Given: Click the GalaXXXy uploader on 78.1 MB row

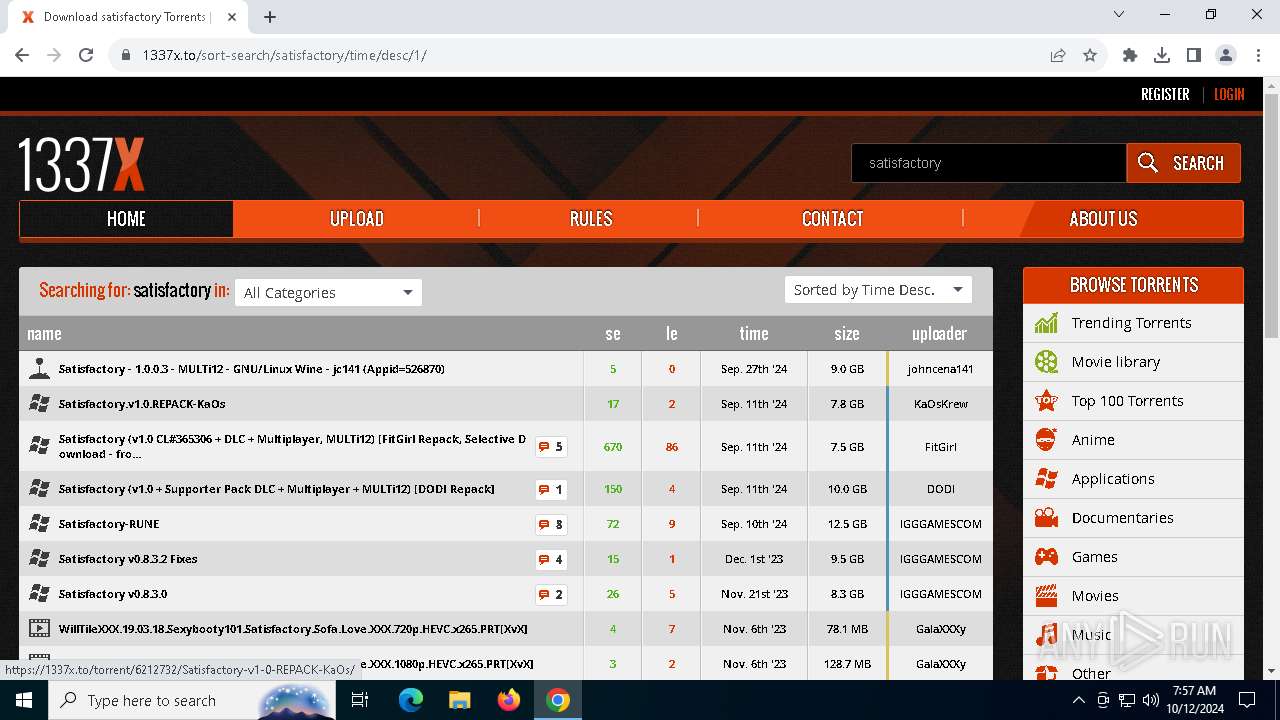Looking at the screenshot, I should (940, 629).
